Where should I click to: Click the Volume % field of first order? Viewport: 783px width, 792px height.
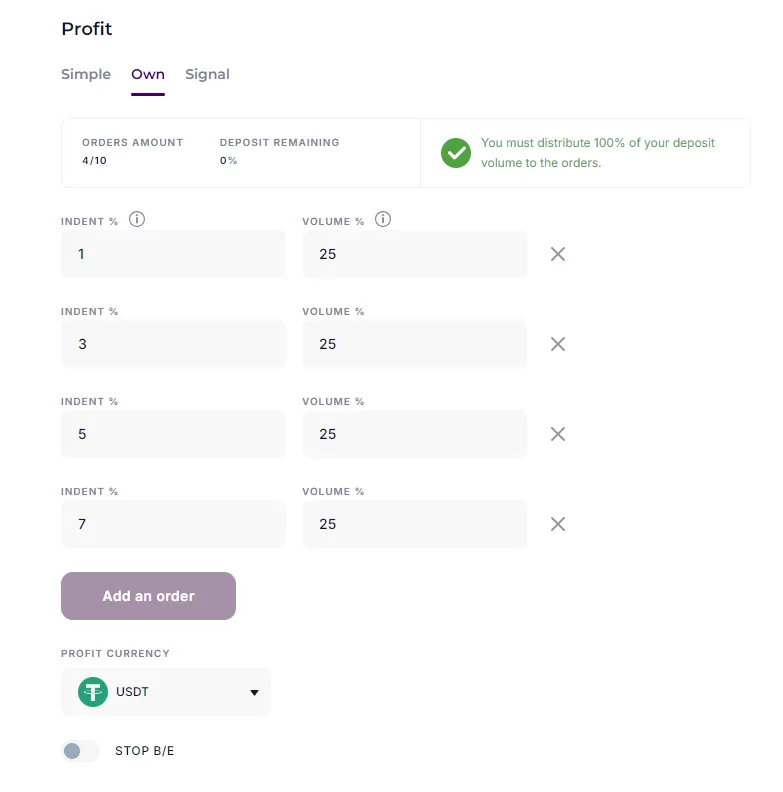[414, 254]
